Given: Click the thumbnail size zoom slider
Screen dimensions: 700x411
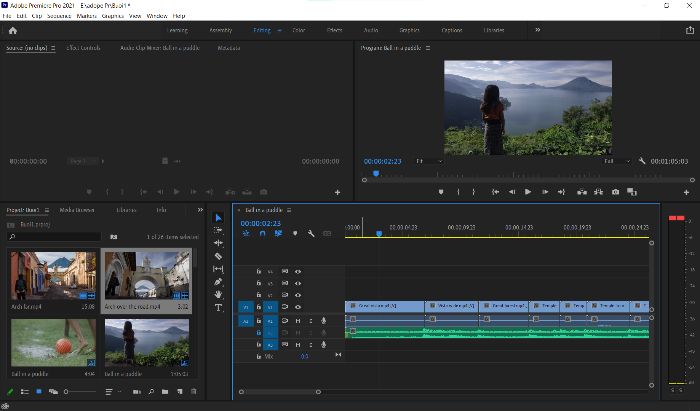Looking at the screenshot, I should tap(80, 391).
